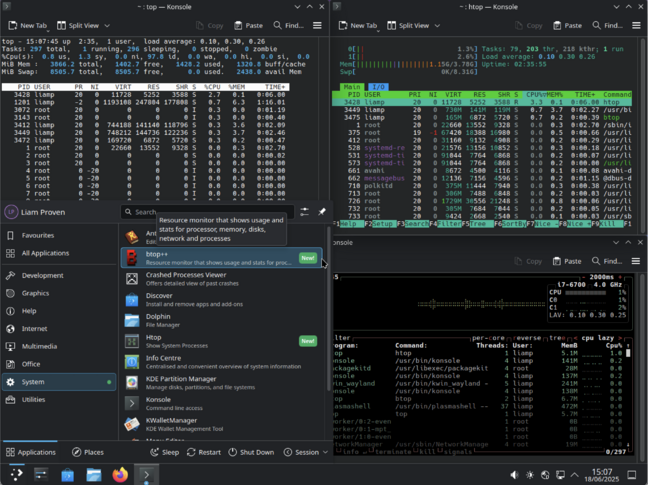Screen dimensions: 648x485
Task: Click the Sleep button
Action: click(x=164, y=452)
